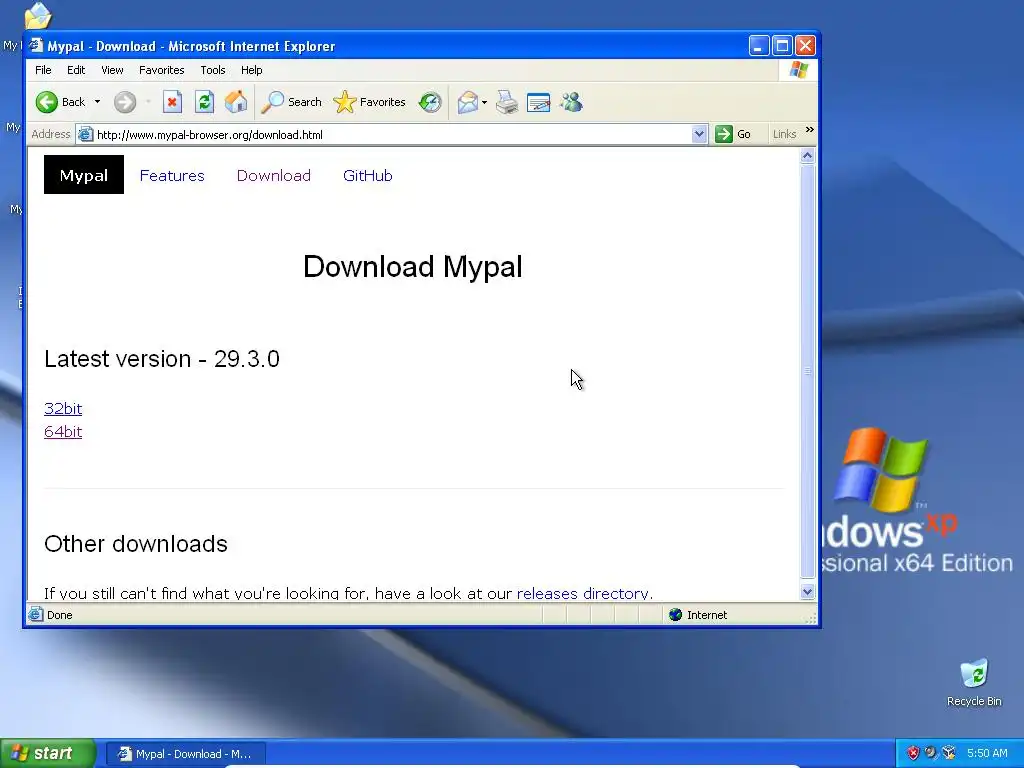This screenshot has height=768, width=1024.
Task: Open the releases directory link
Action: [x=583, y=593]
